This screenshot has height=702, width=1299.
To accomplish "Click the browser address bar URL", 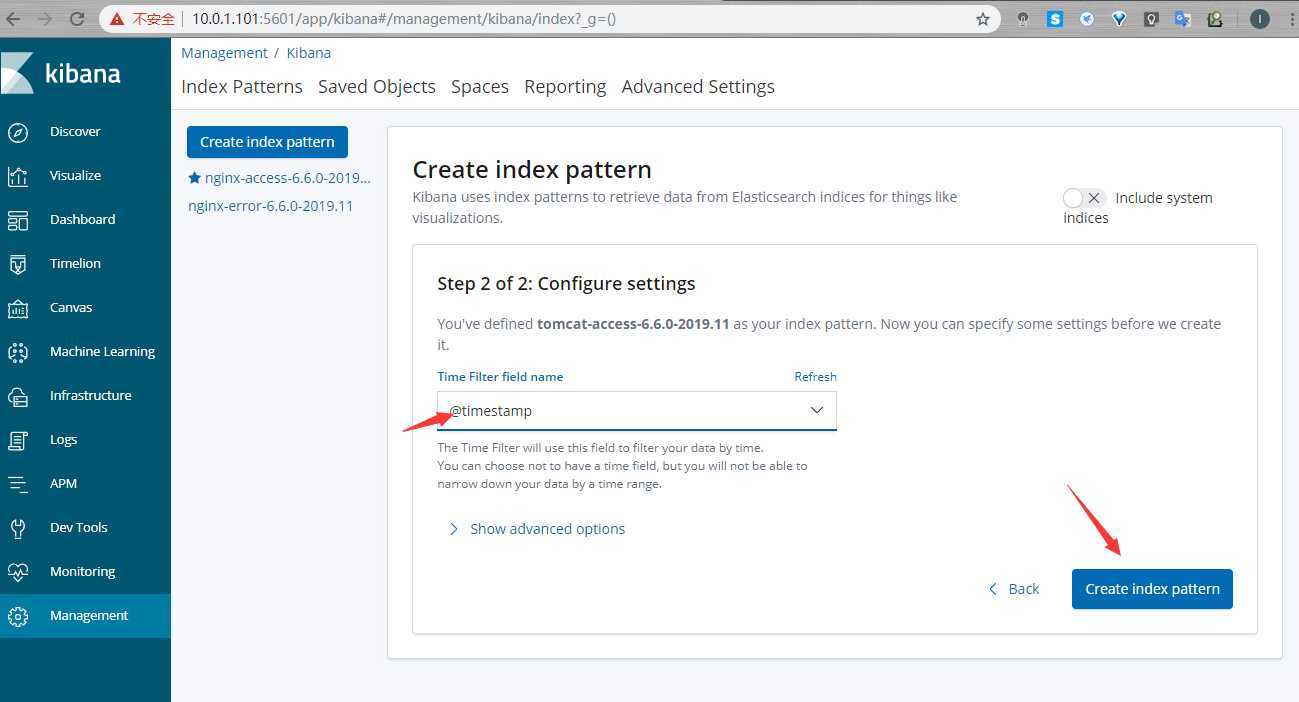I will coord(403,19).
